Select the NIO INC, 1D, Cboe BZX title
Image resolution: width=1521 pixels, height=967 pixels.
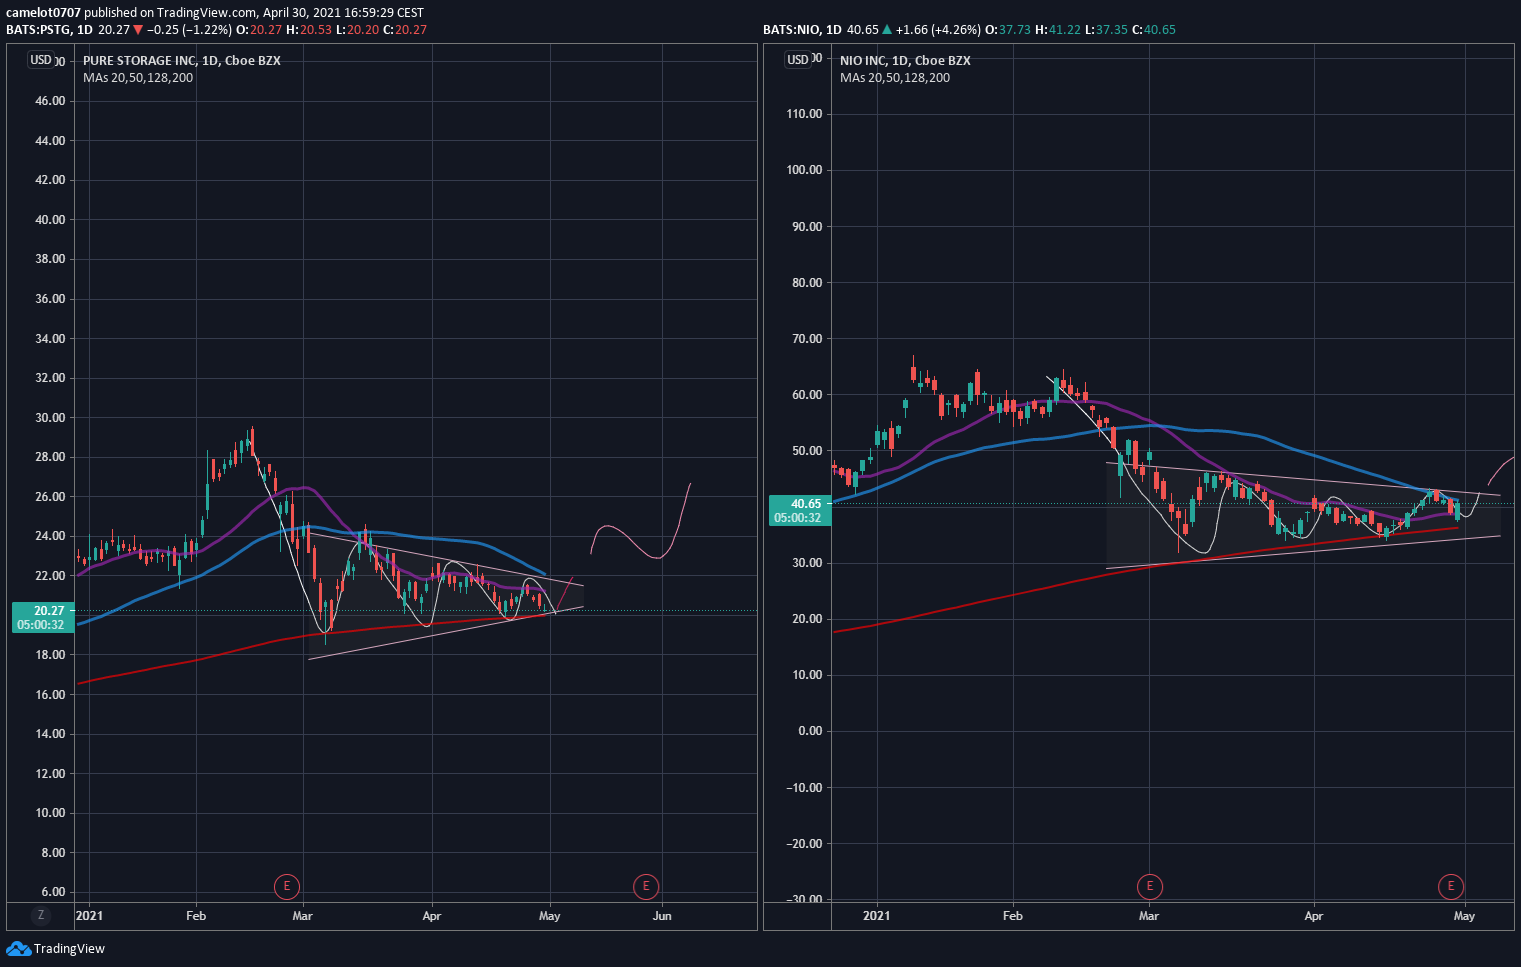(x=905, y=61)
